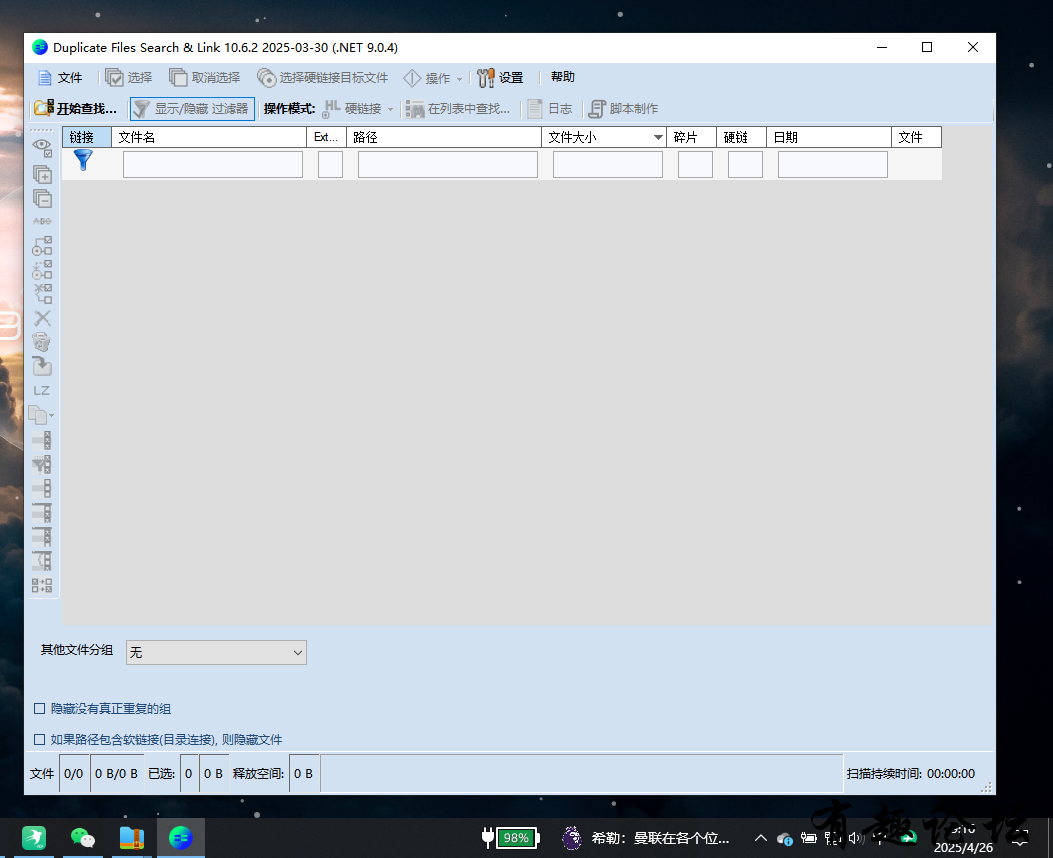Click the volume speaker tray icon

pyautogui.click(x=855, y=838)
